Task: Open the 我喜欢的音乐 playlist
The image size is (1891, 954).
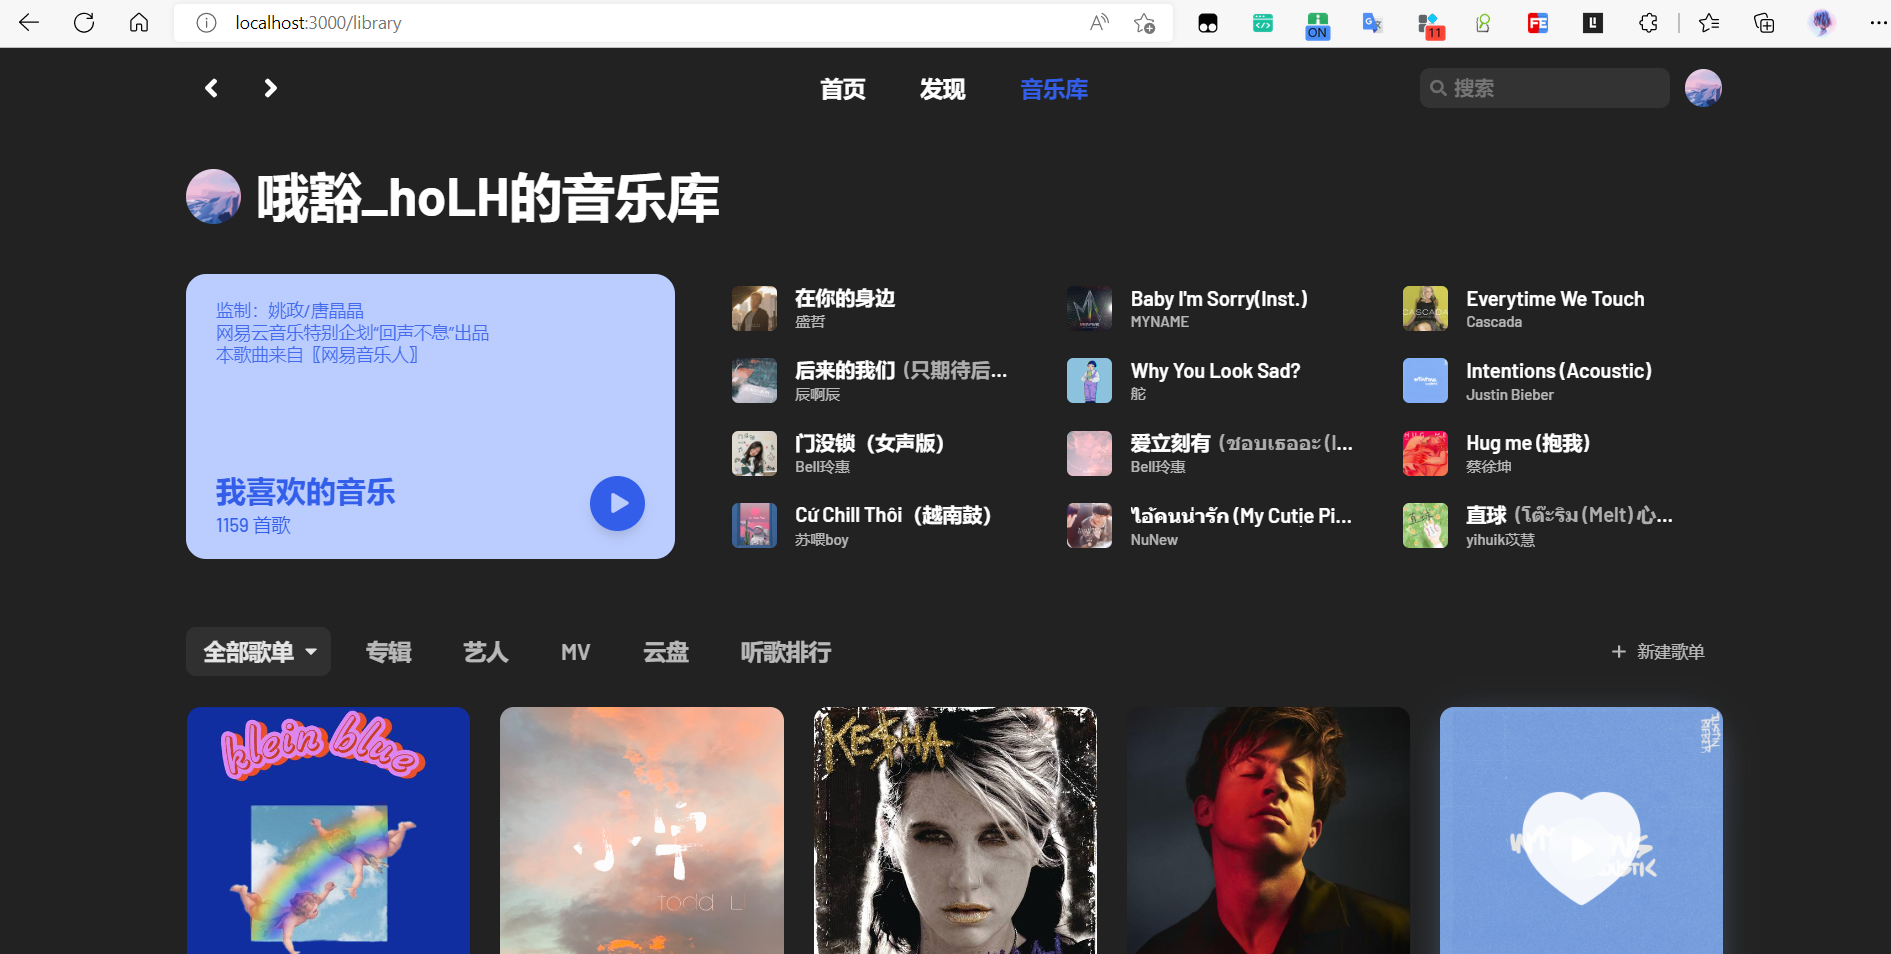Action: coord(306,492)
